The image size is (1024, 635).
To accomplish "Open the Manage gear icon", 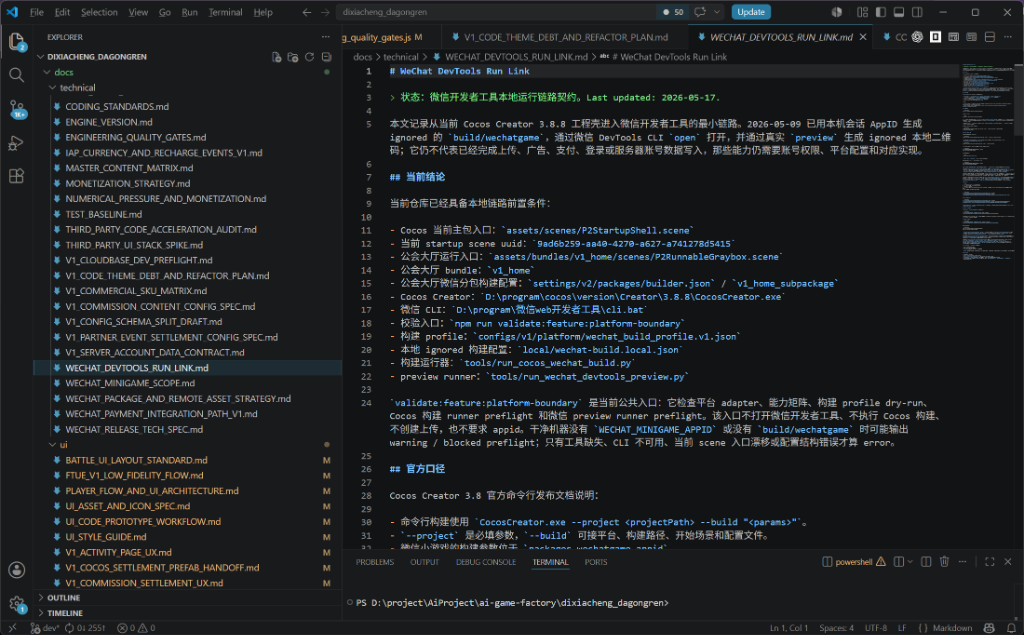I will coord(16,604).
